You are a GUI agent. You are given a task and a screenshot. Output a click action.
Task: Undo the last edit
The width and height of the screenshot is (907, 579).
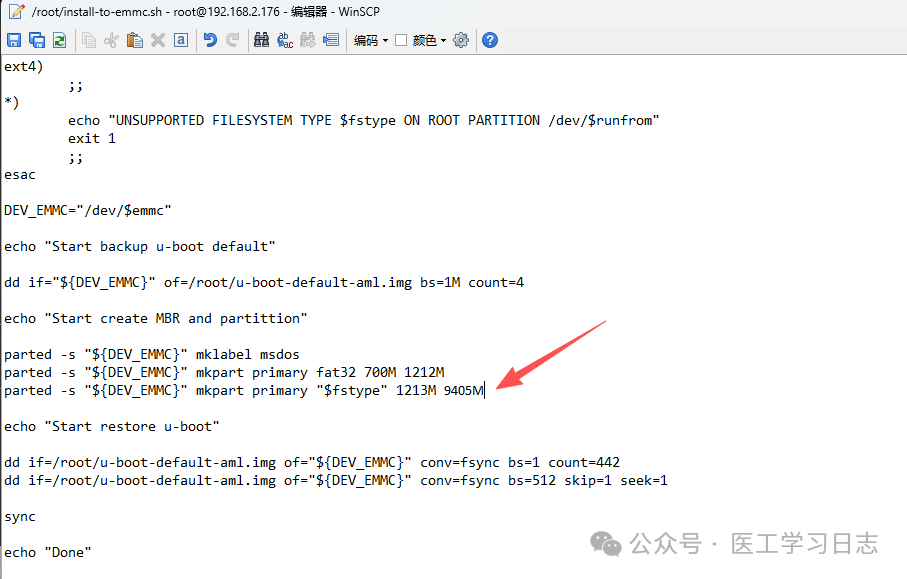210,41
